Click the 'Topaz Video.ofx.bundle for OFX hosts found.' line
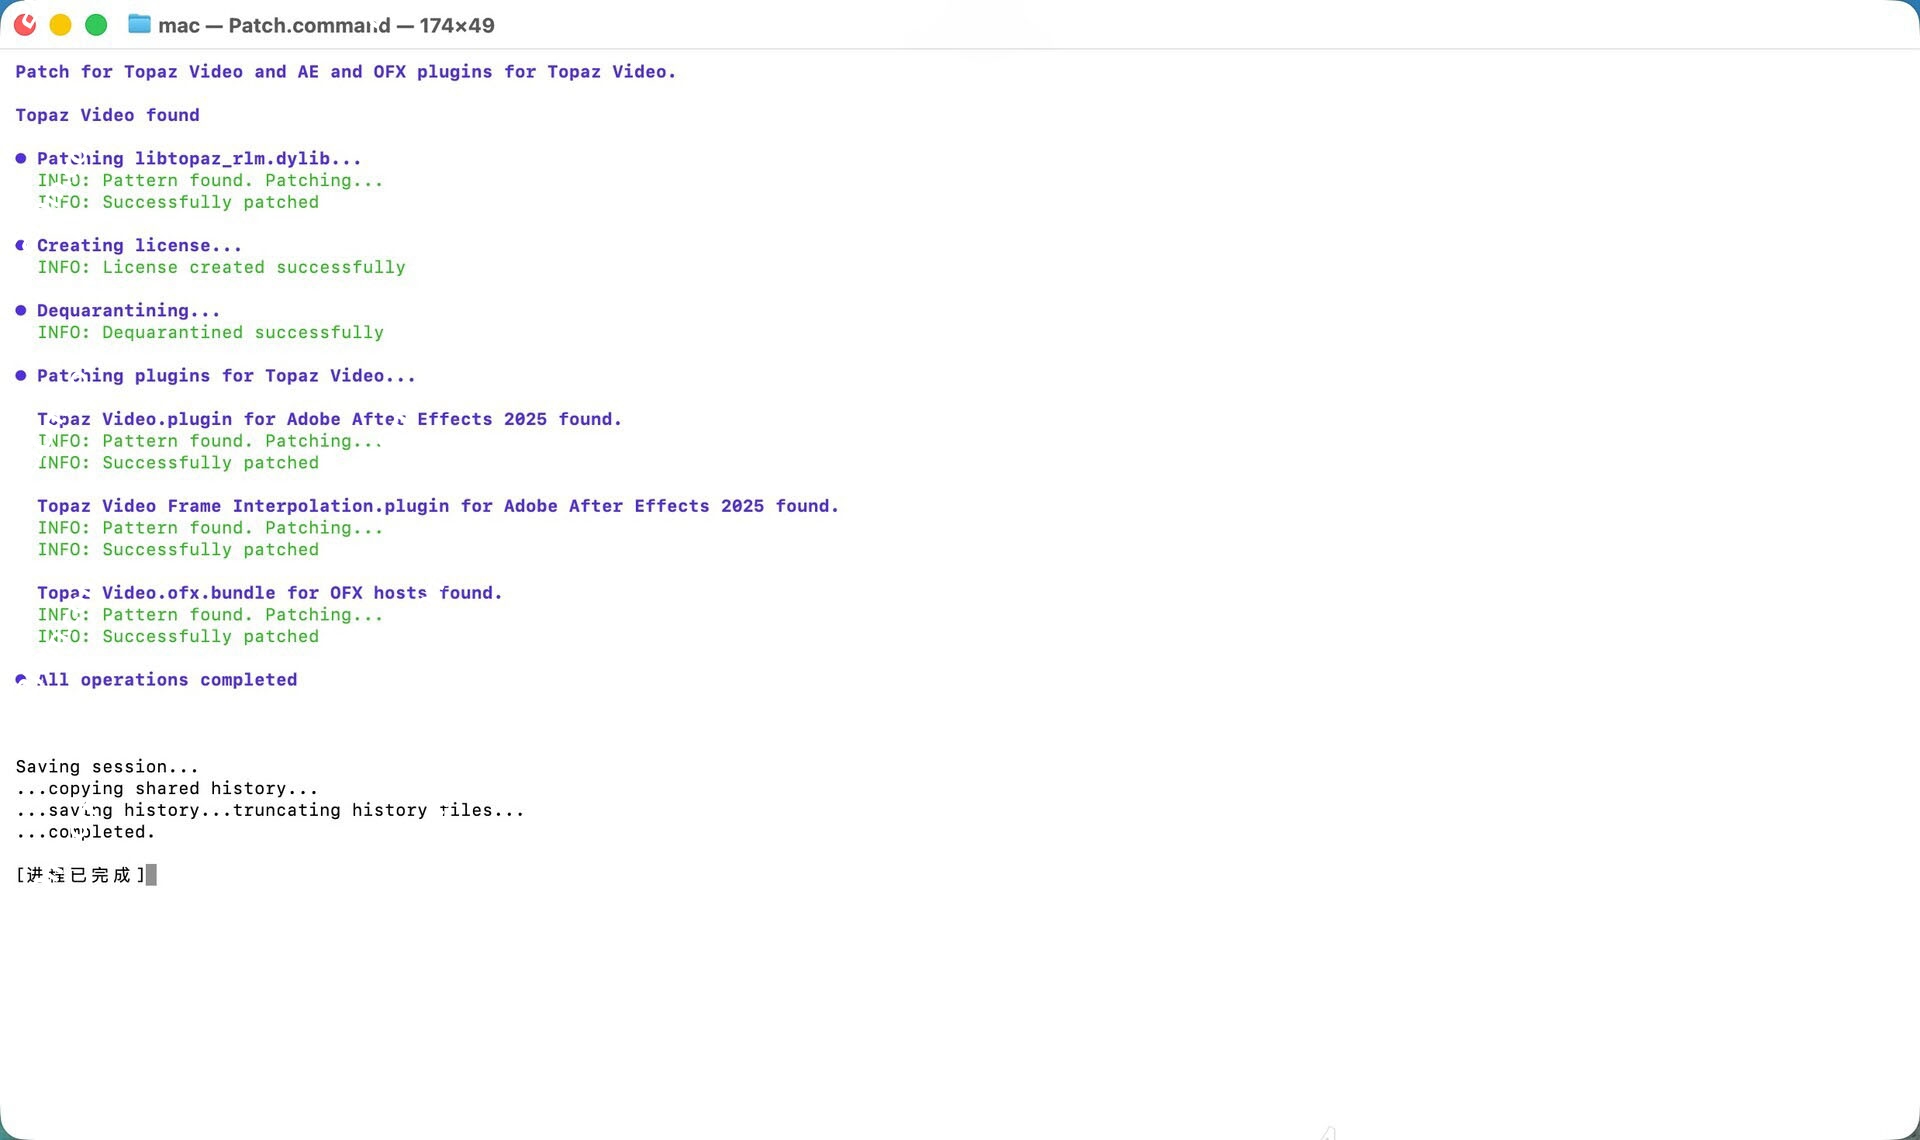 coord(269,593)
